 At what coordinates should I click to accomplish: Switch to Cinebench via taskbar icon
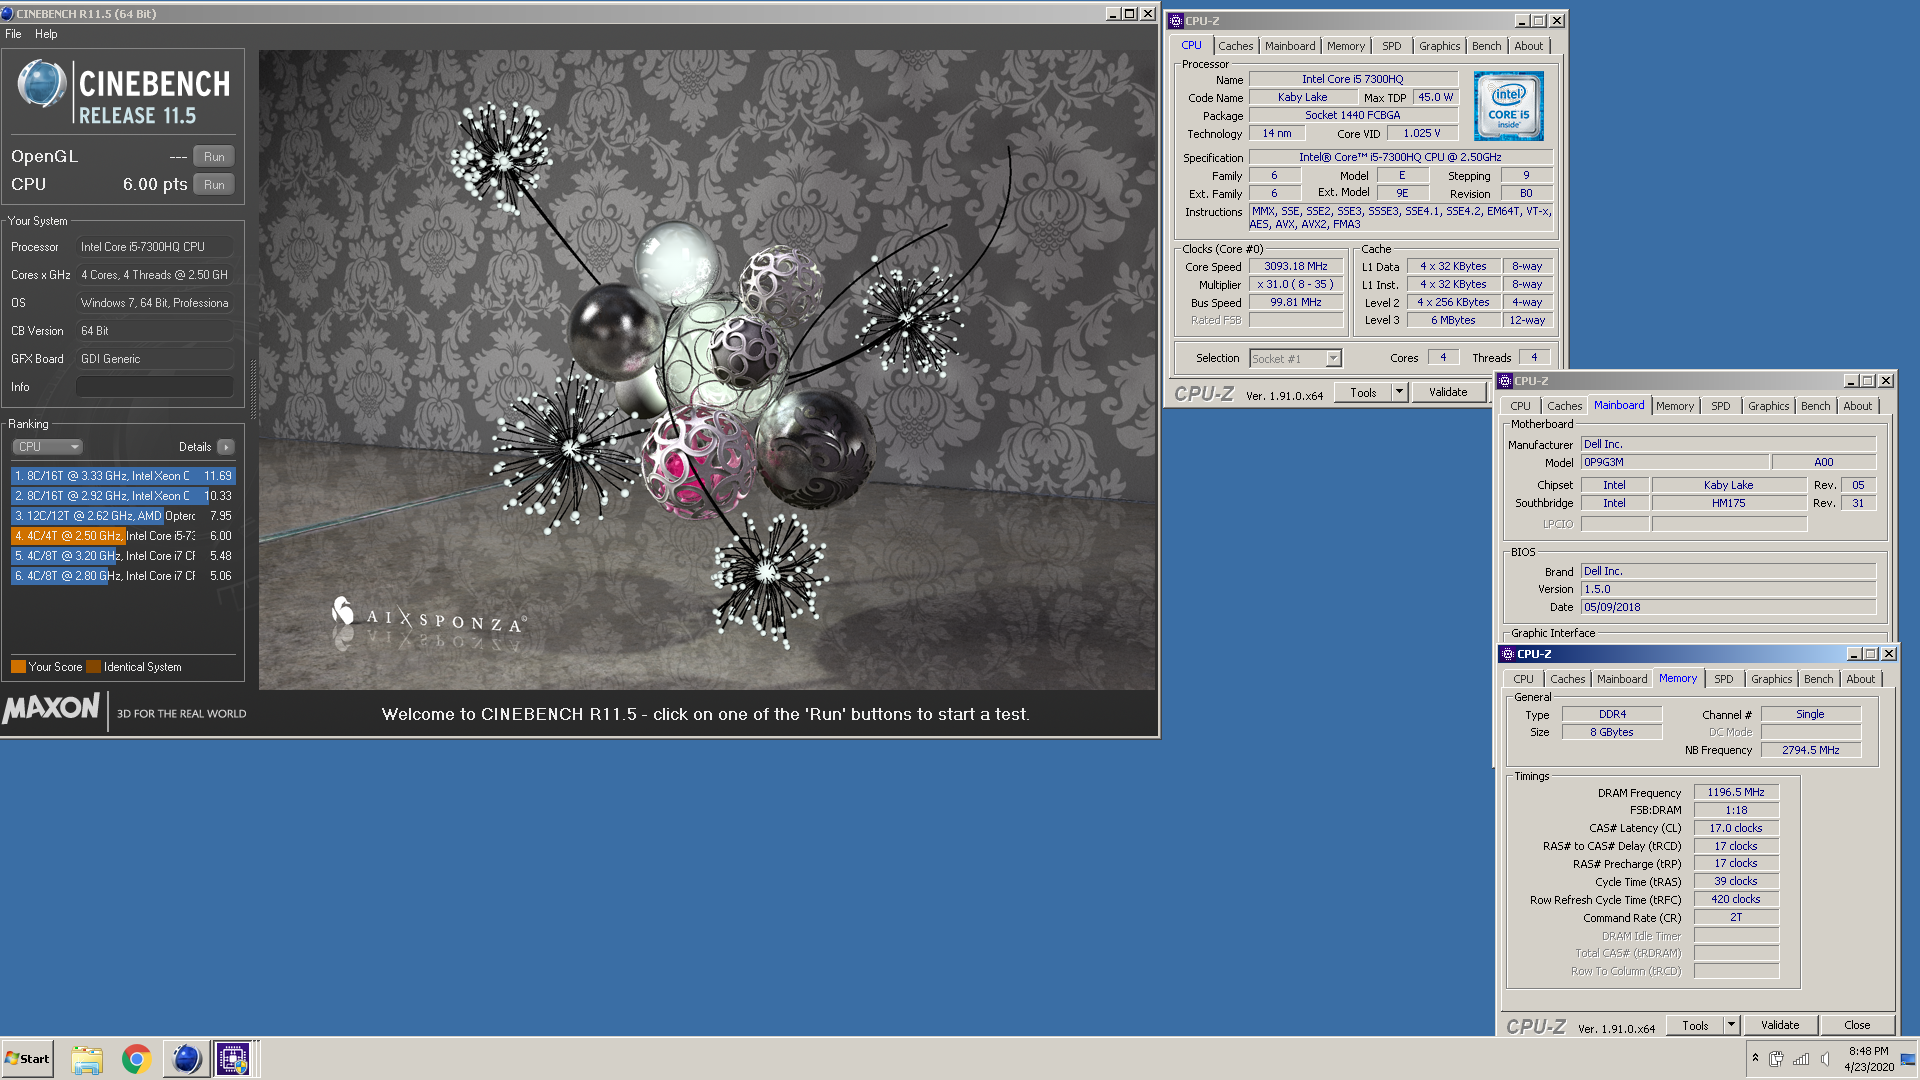click(186, 1059)
